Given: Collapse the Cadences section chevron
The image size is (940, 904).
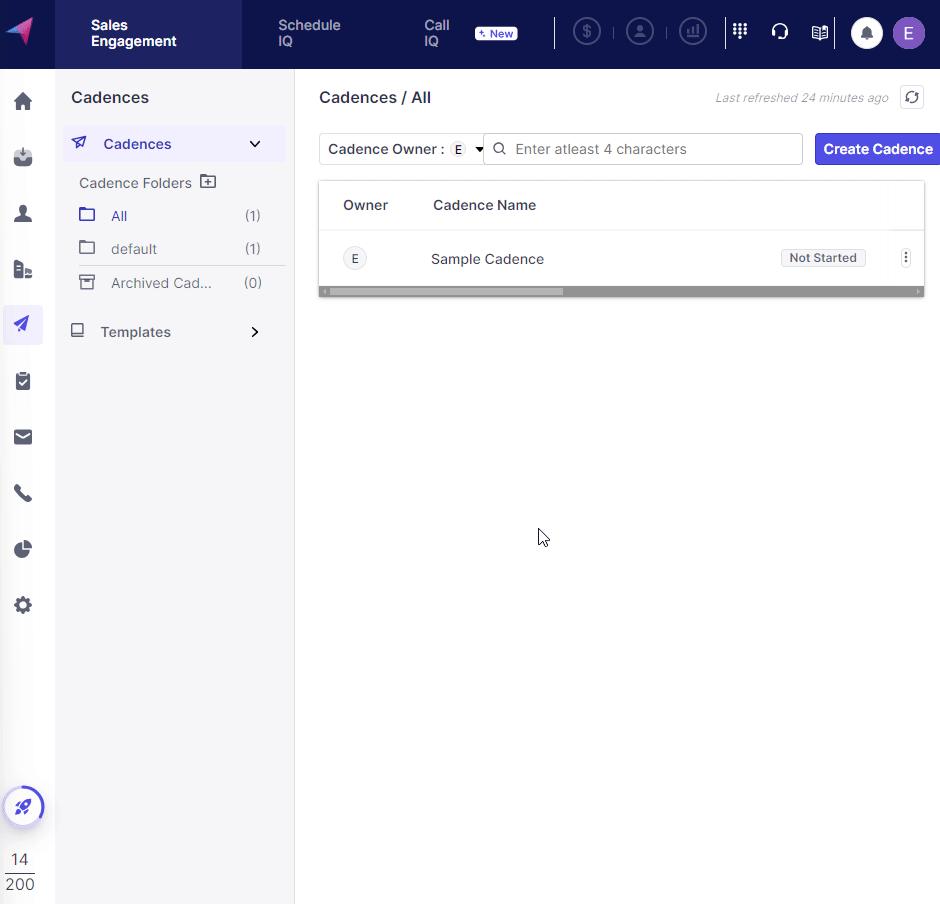Looking at the screenshot, I should (255, 144).
